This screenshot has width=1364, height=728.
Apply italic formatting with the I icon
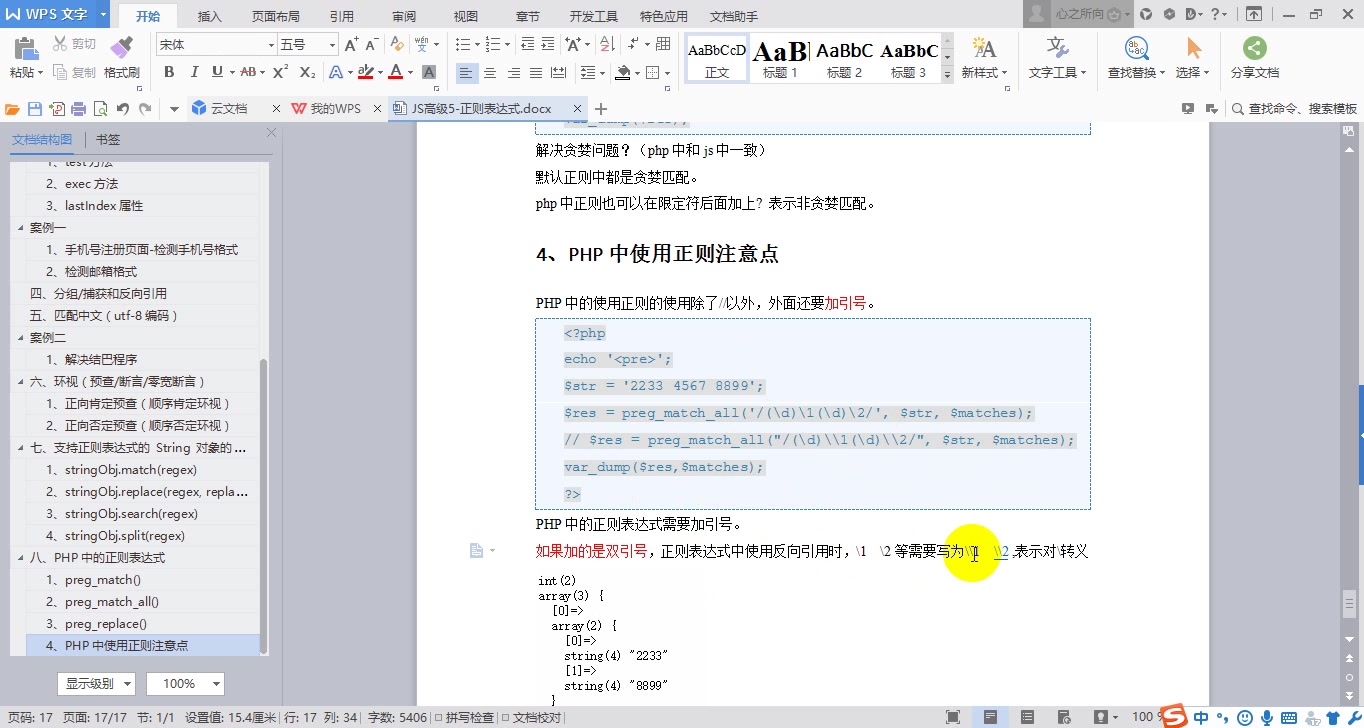(x=193, y=72)
